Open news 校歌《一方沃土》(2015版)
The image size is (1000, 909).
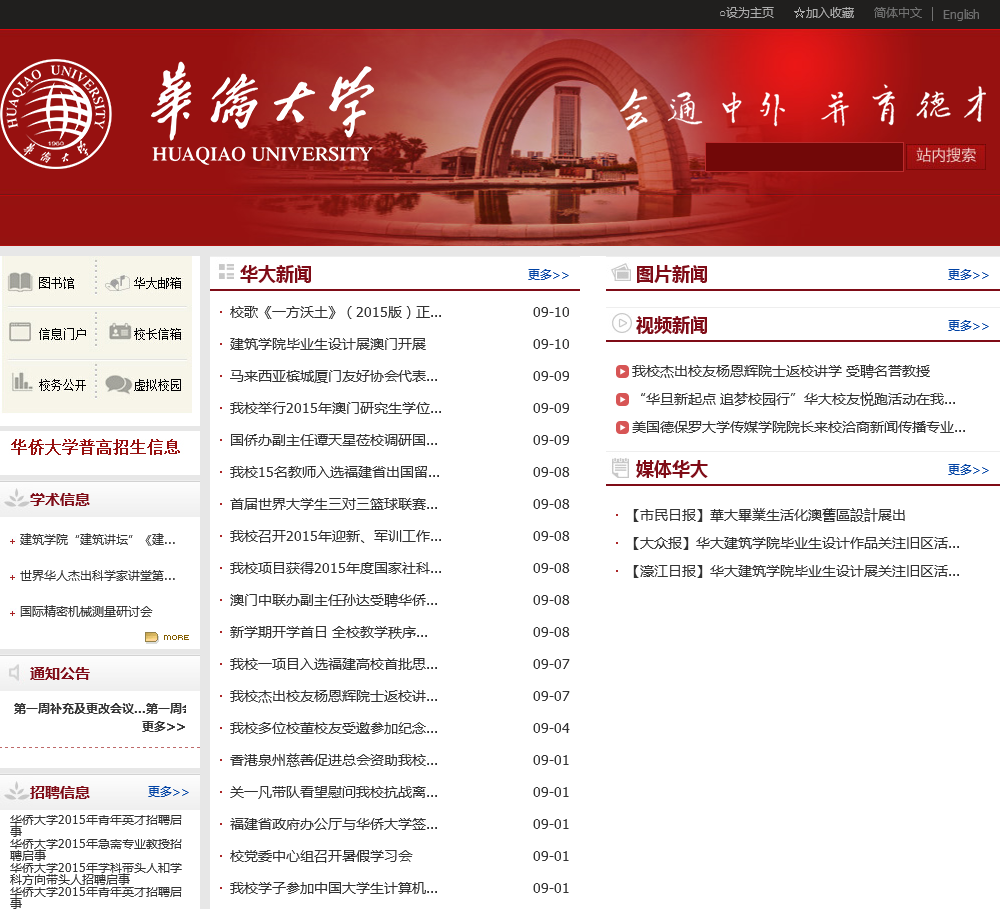click(335, 312)
